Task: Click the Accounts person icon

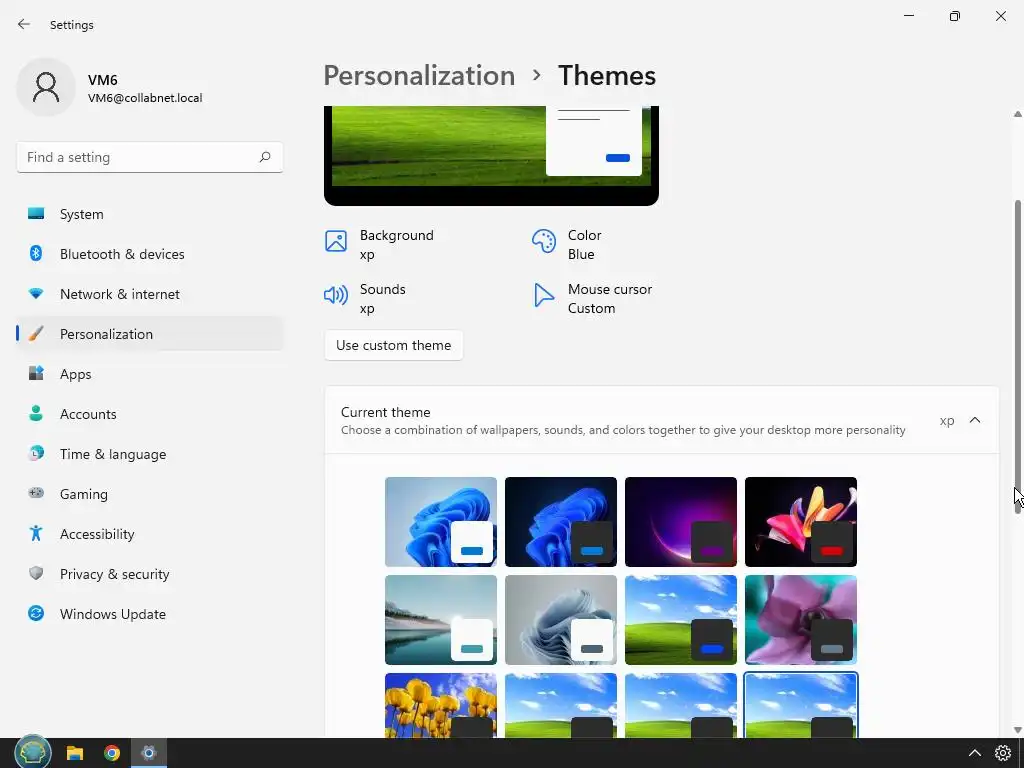Action: click(36, 413)
